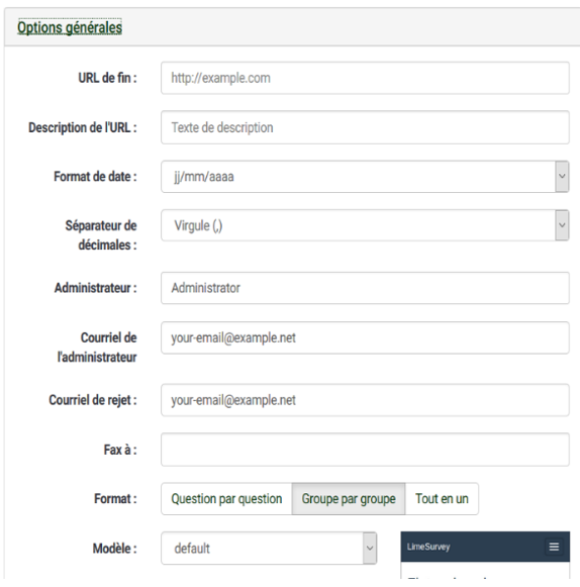Expand the Format de date dropdown arrow
The height and width of the screenshot is (587, 580).
562,177
